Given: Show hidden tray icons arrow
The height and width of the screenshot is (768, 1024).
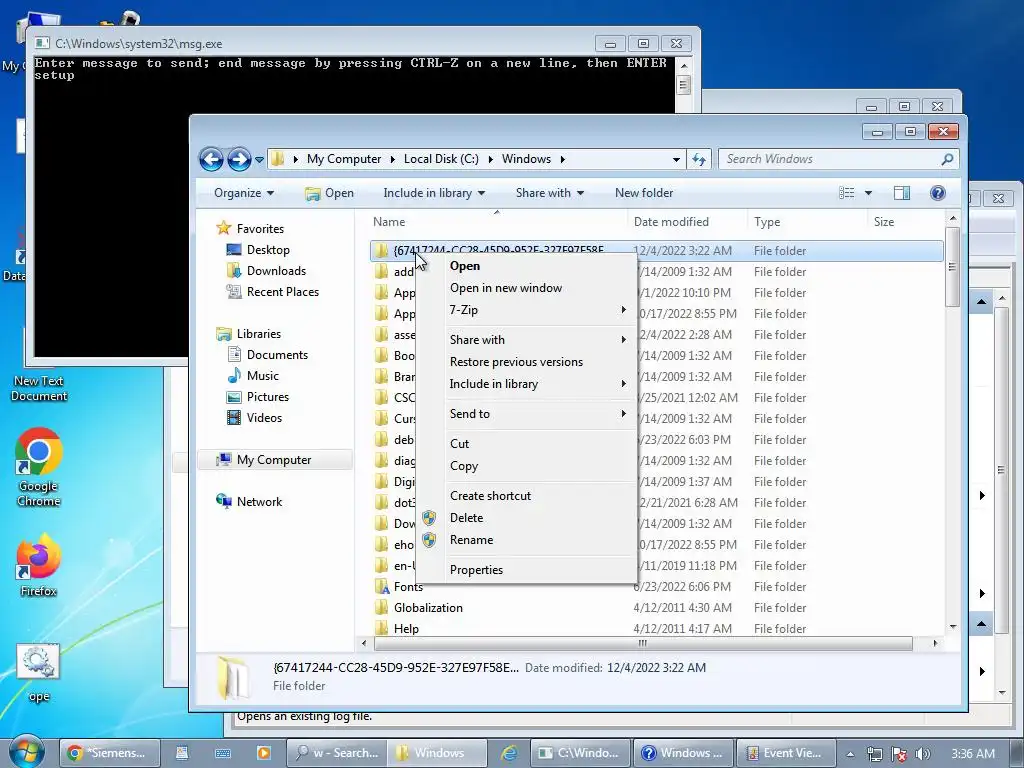Looking at the screenshot, I should coord(850,754).
